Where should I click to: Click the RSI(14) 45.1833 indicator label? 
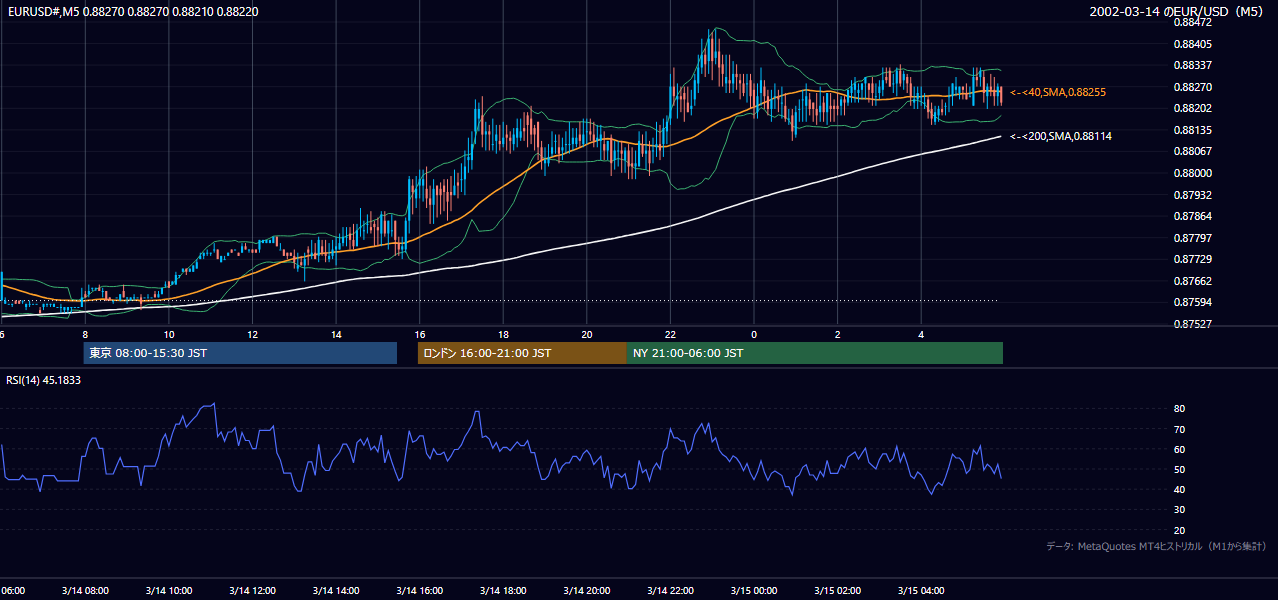44,380
